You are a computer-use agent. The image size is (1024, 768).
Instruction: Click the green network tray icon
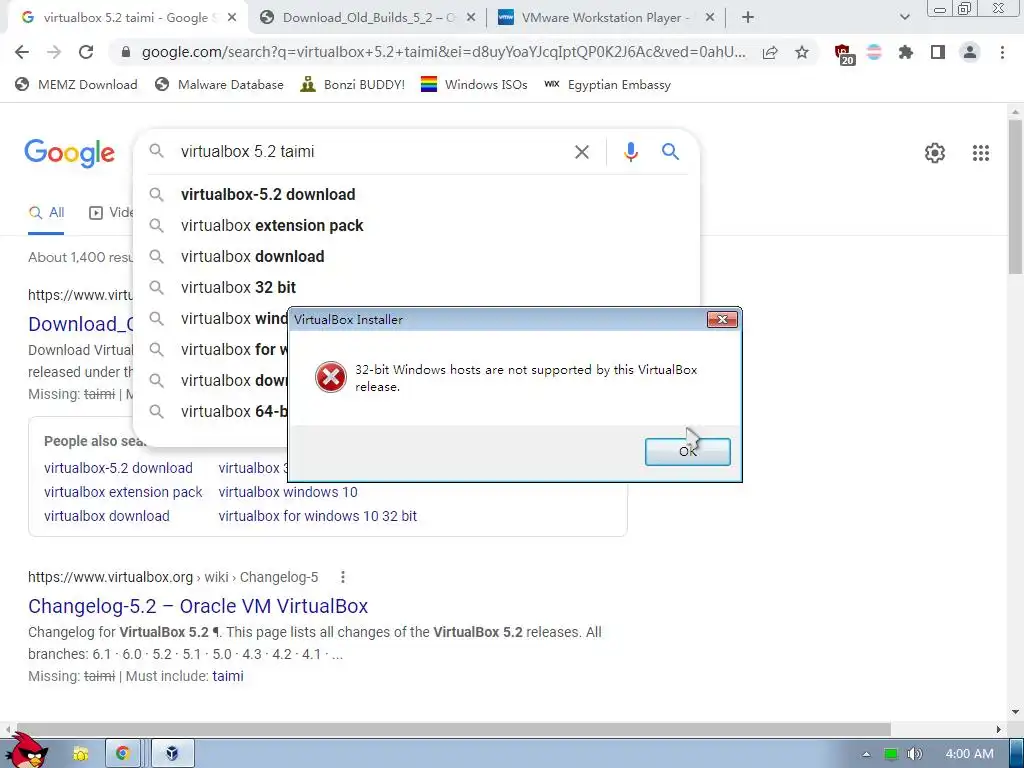pos(891,754)
